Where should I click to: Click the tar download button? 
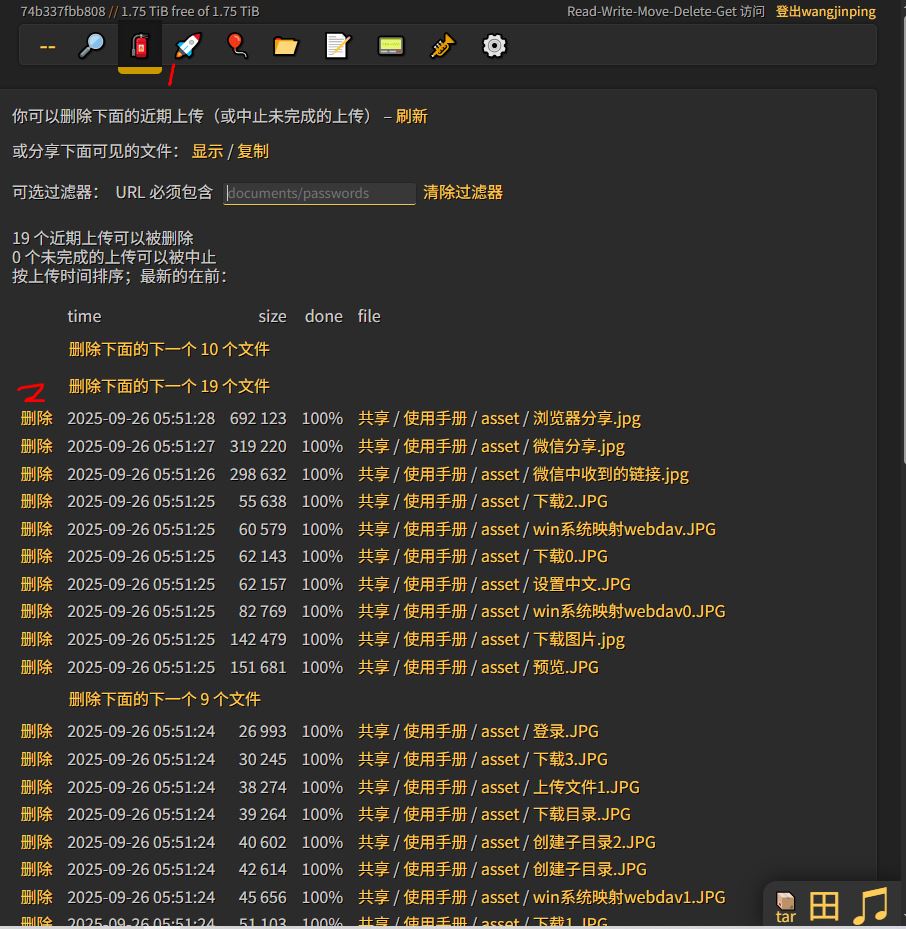tap(786, 908)
